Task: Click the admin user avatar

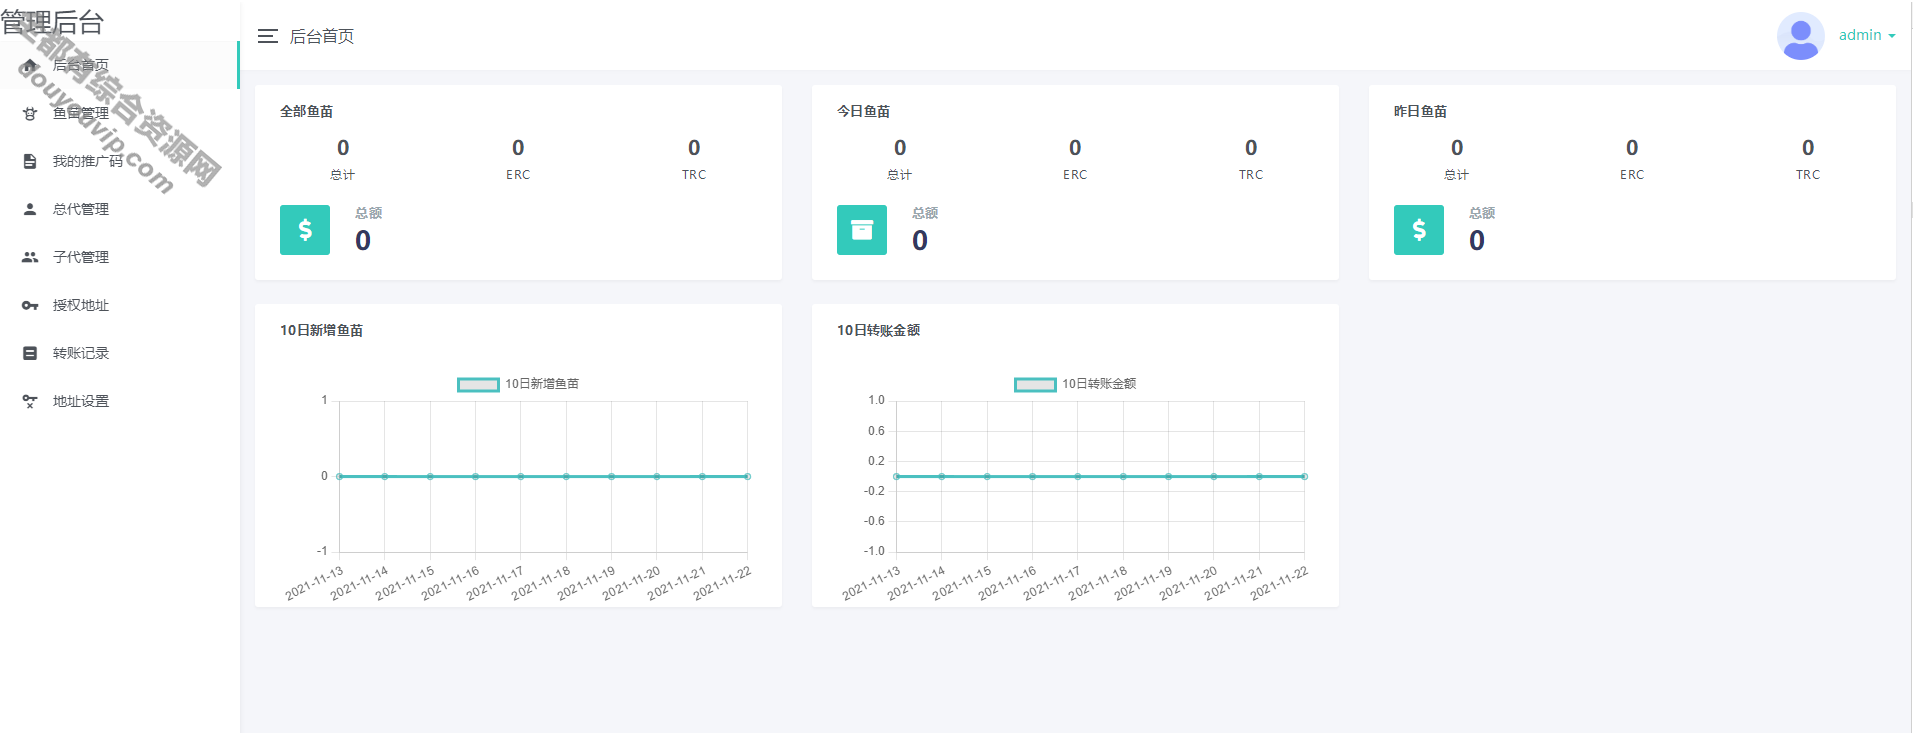Action: click(x=1800, y=36)
